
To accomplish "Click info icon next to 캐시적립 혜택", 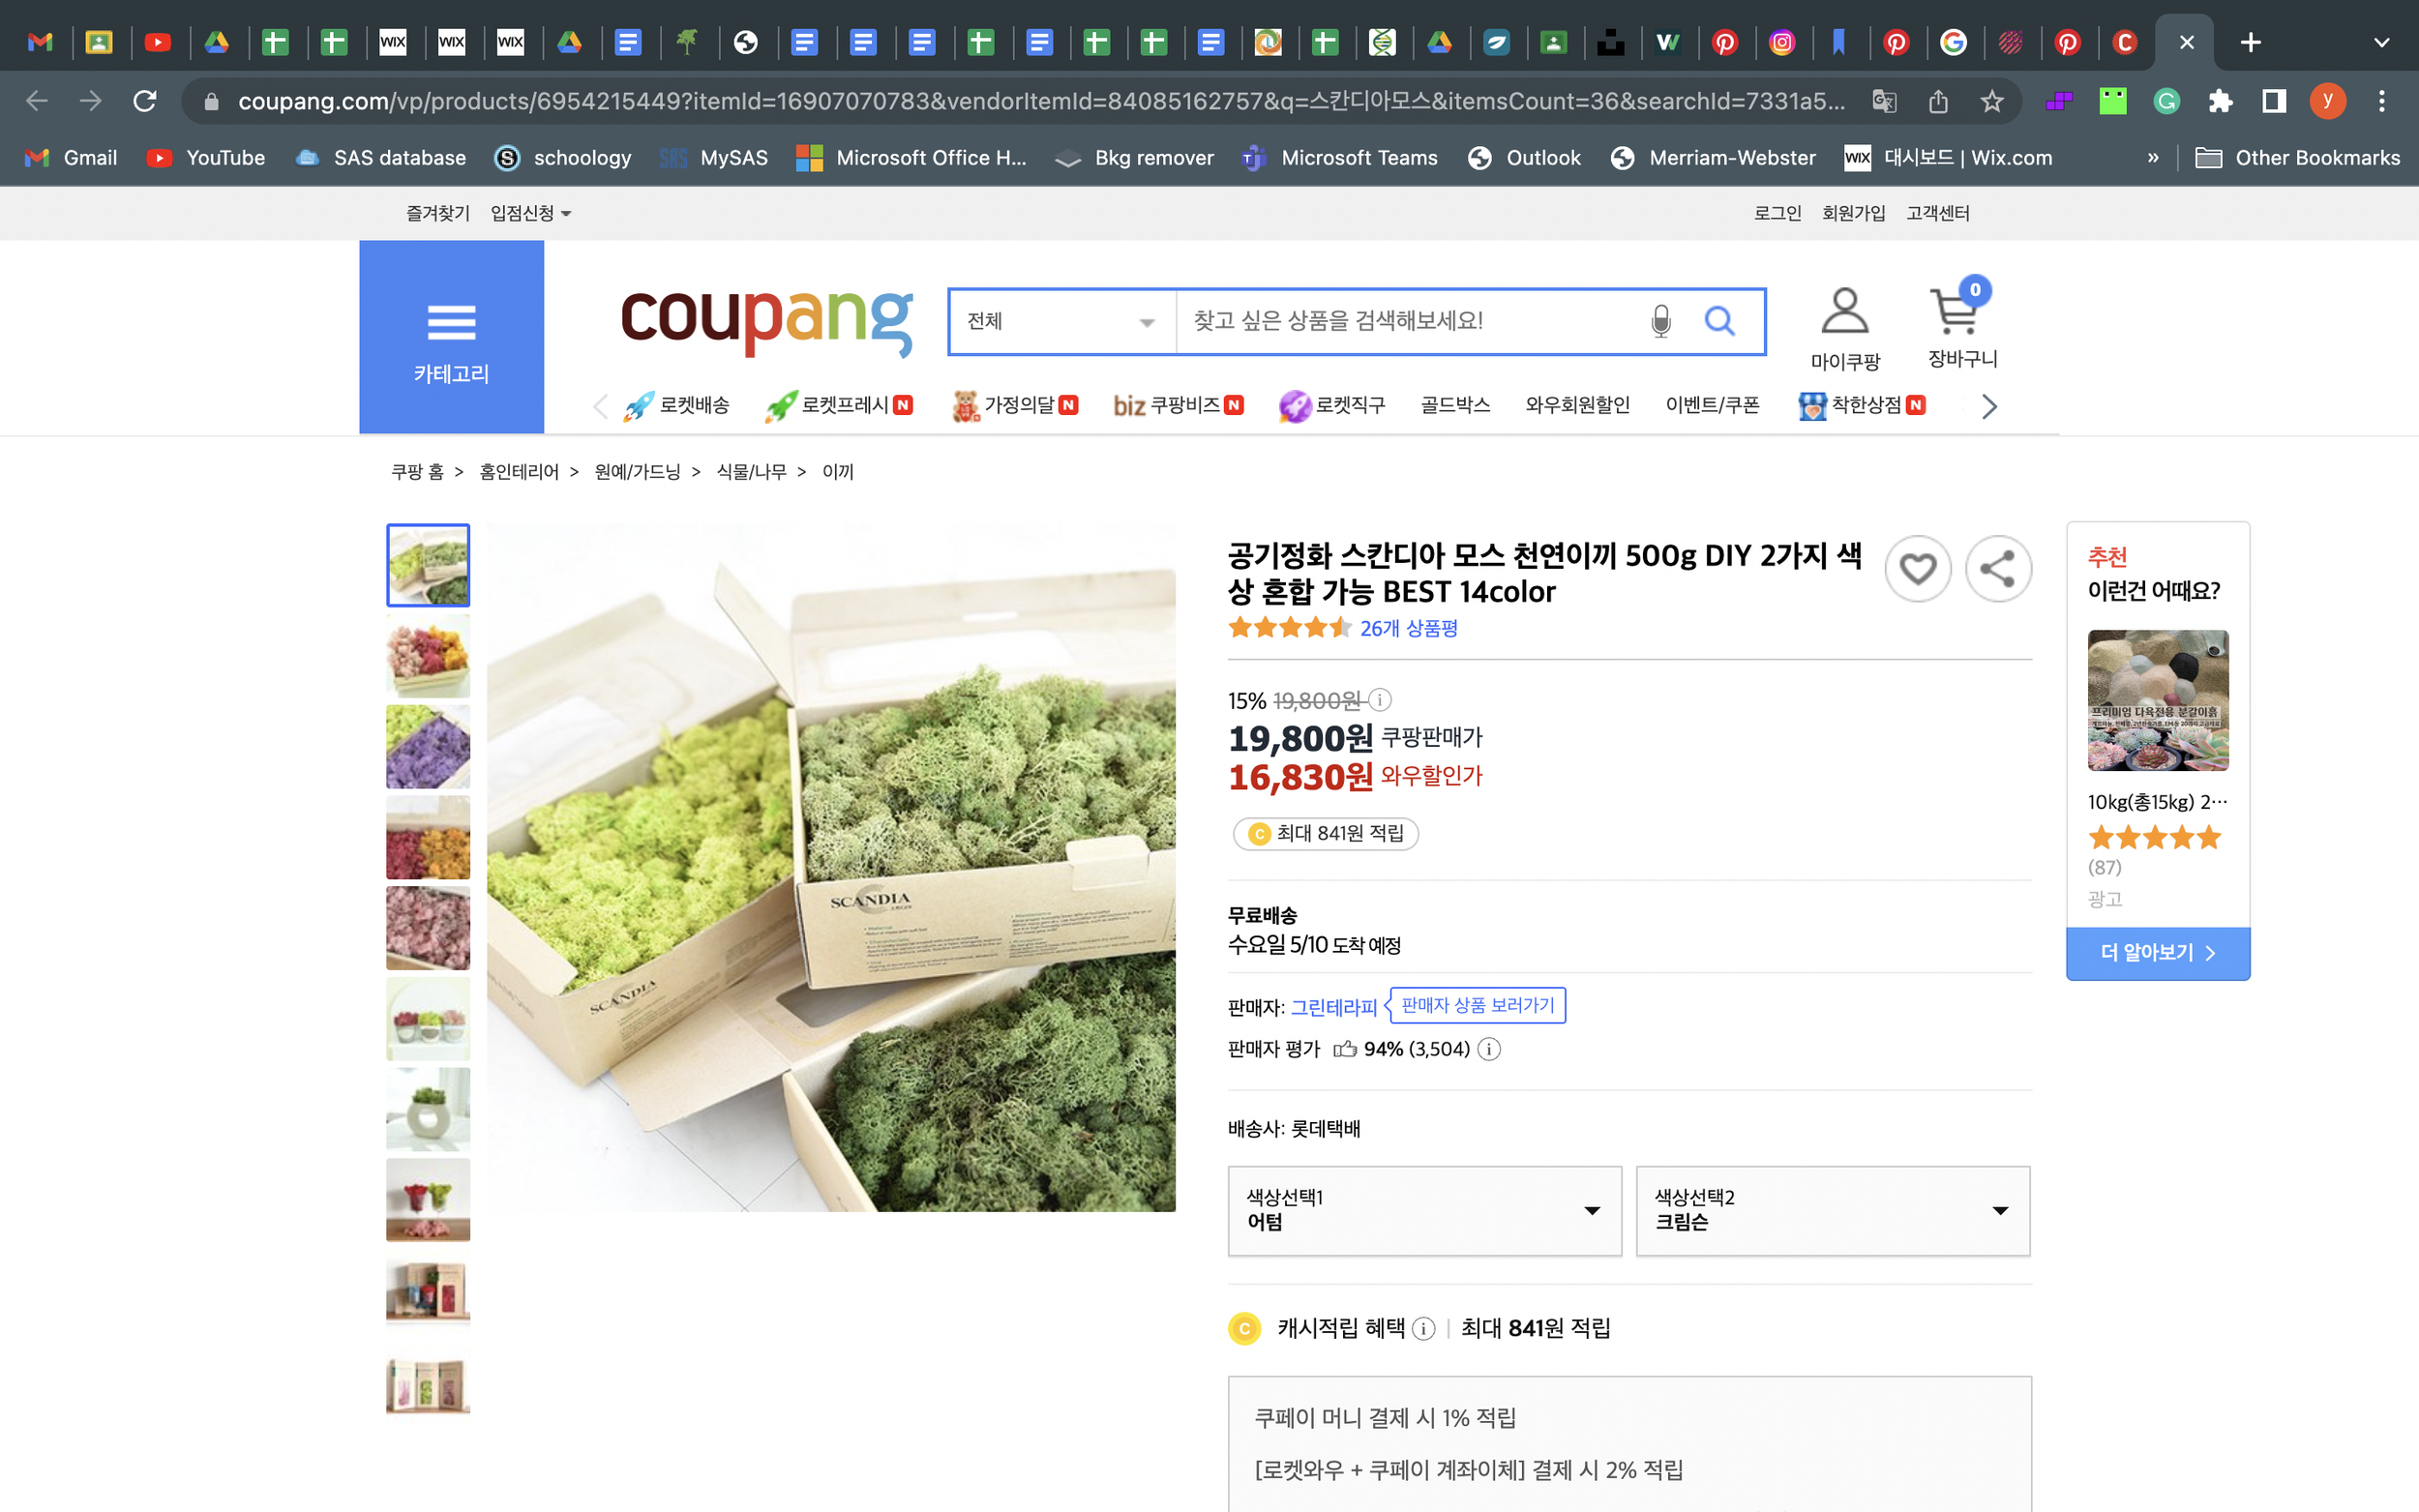I will coord(1423,1329).
